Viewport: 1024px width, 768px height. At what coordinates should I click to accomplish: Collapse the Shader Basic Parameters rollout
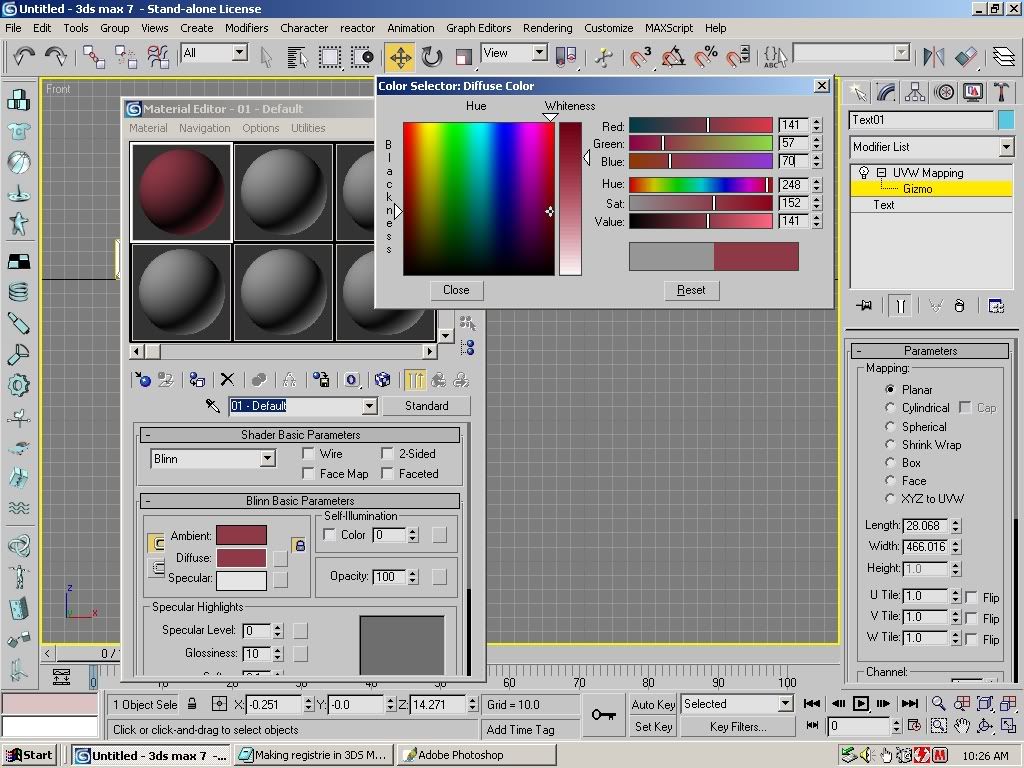[x=148, y=435]
